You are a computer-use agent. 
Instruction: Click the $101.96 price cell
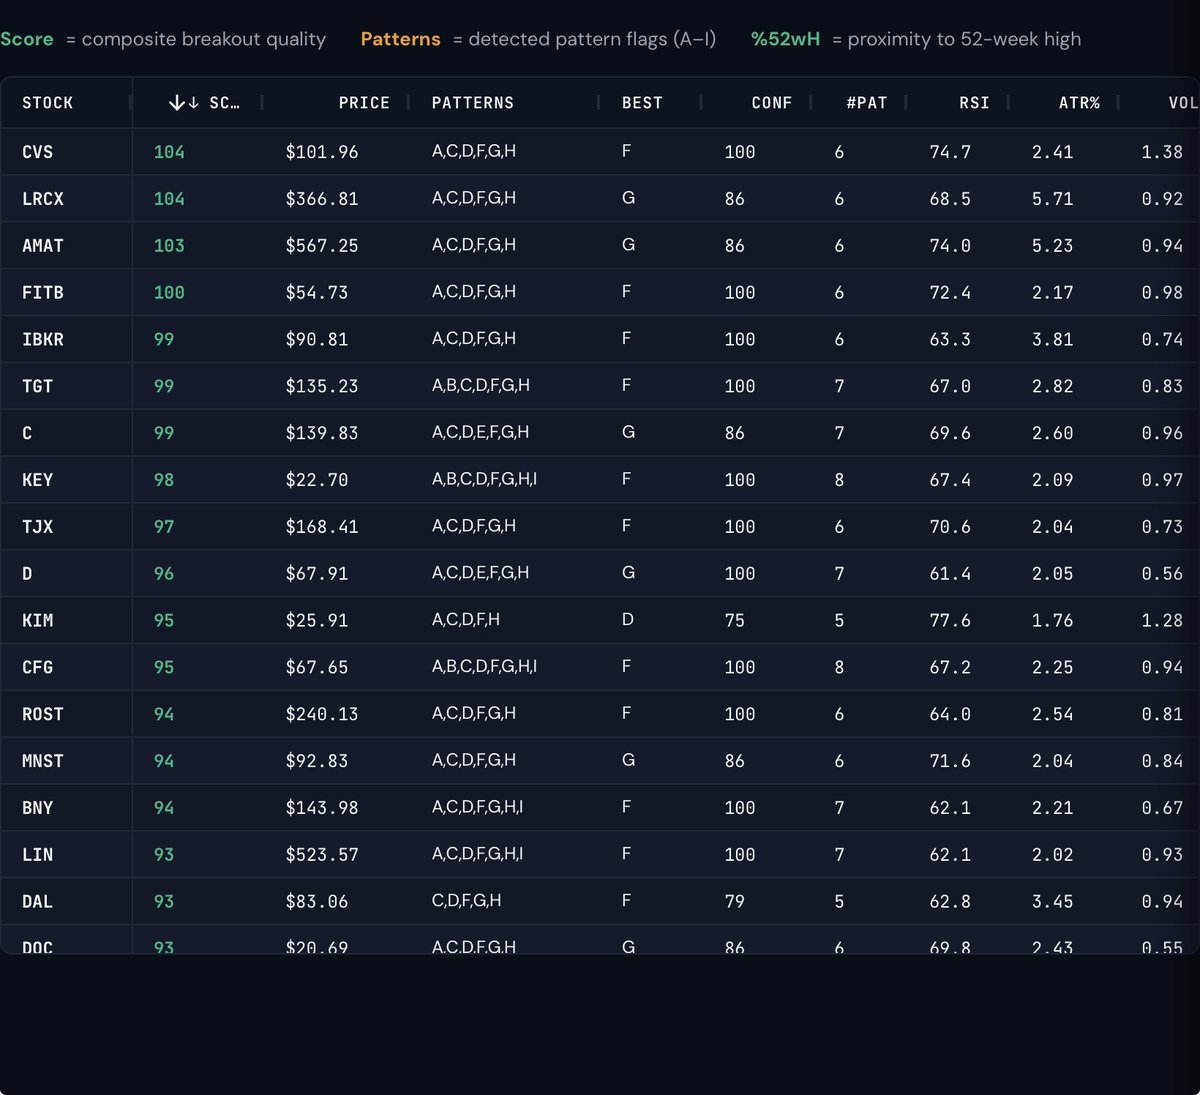click(322, 152)
